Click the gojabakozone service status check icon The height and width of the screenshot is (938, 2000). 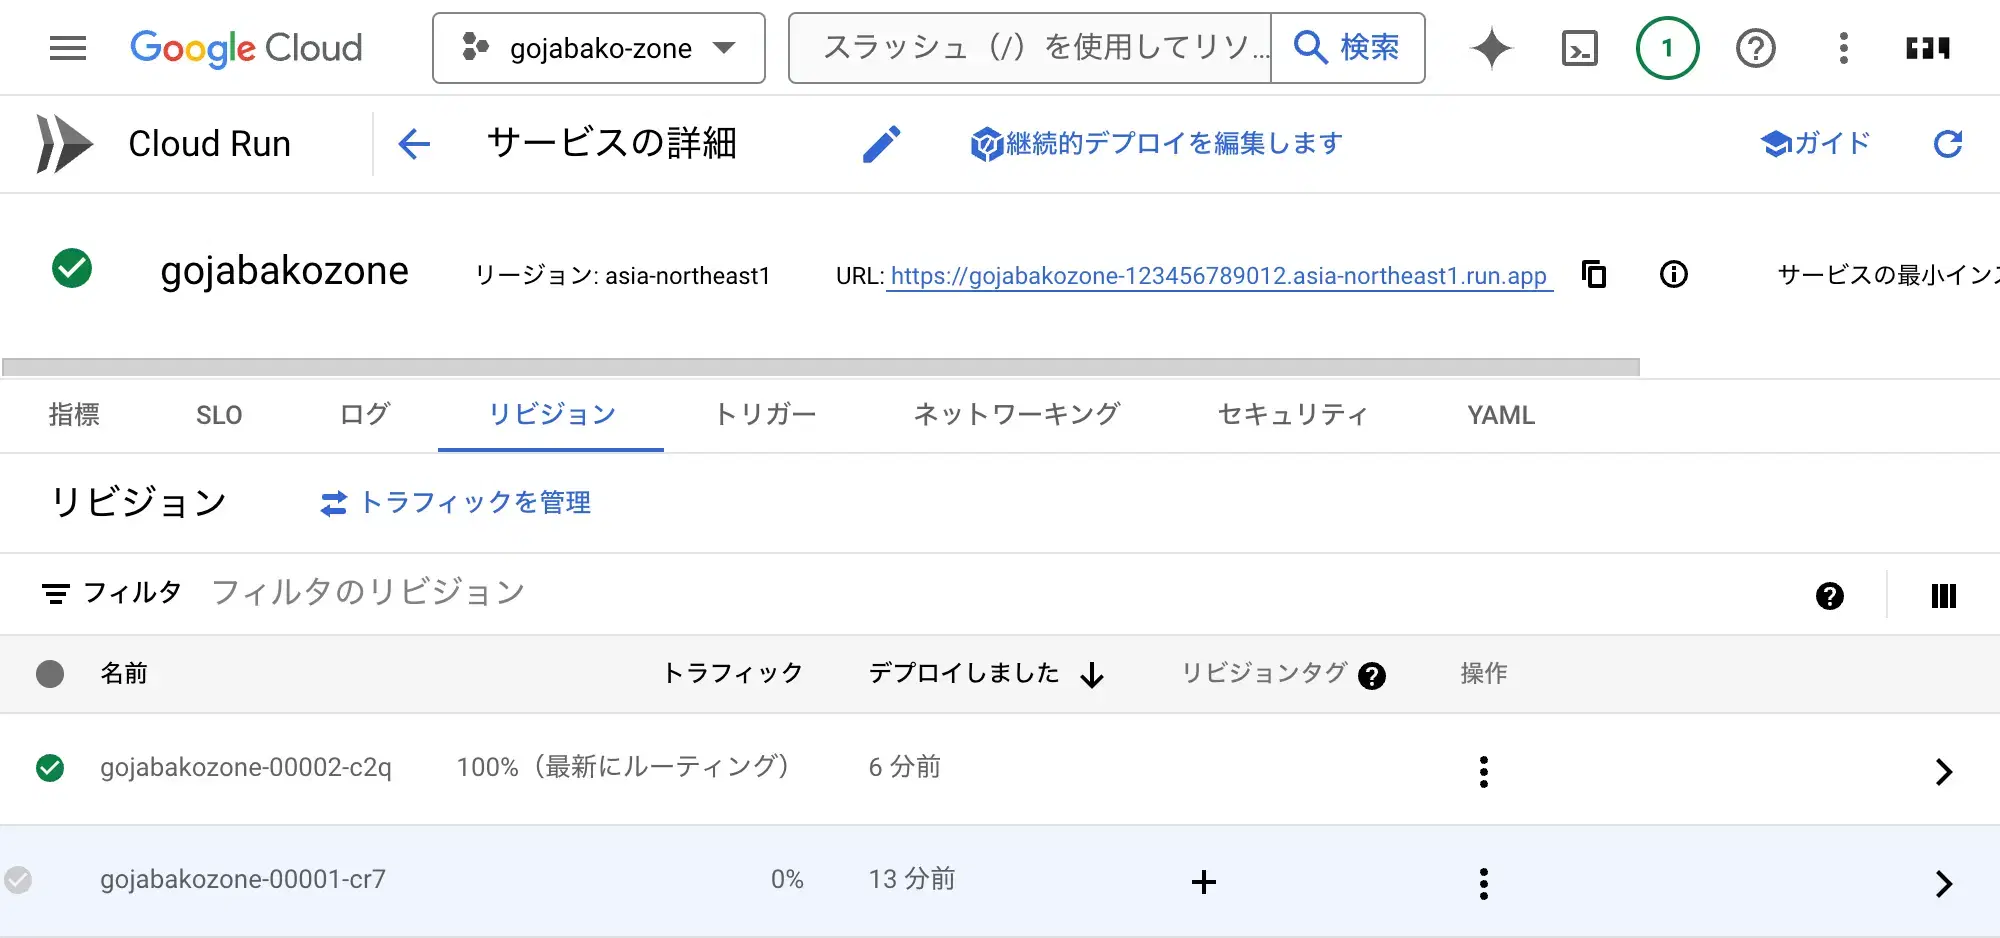[72, 268]
